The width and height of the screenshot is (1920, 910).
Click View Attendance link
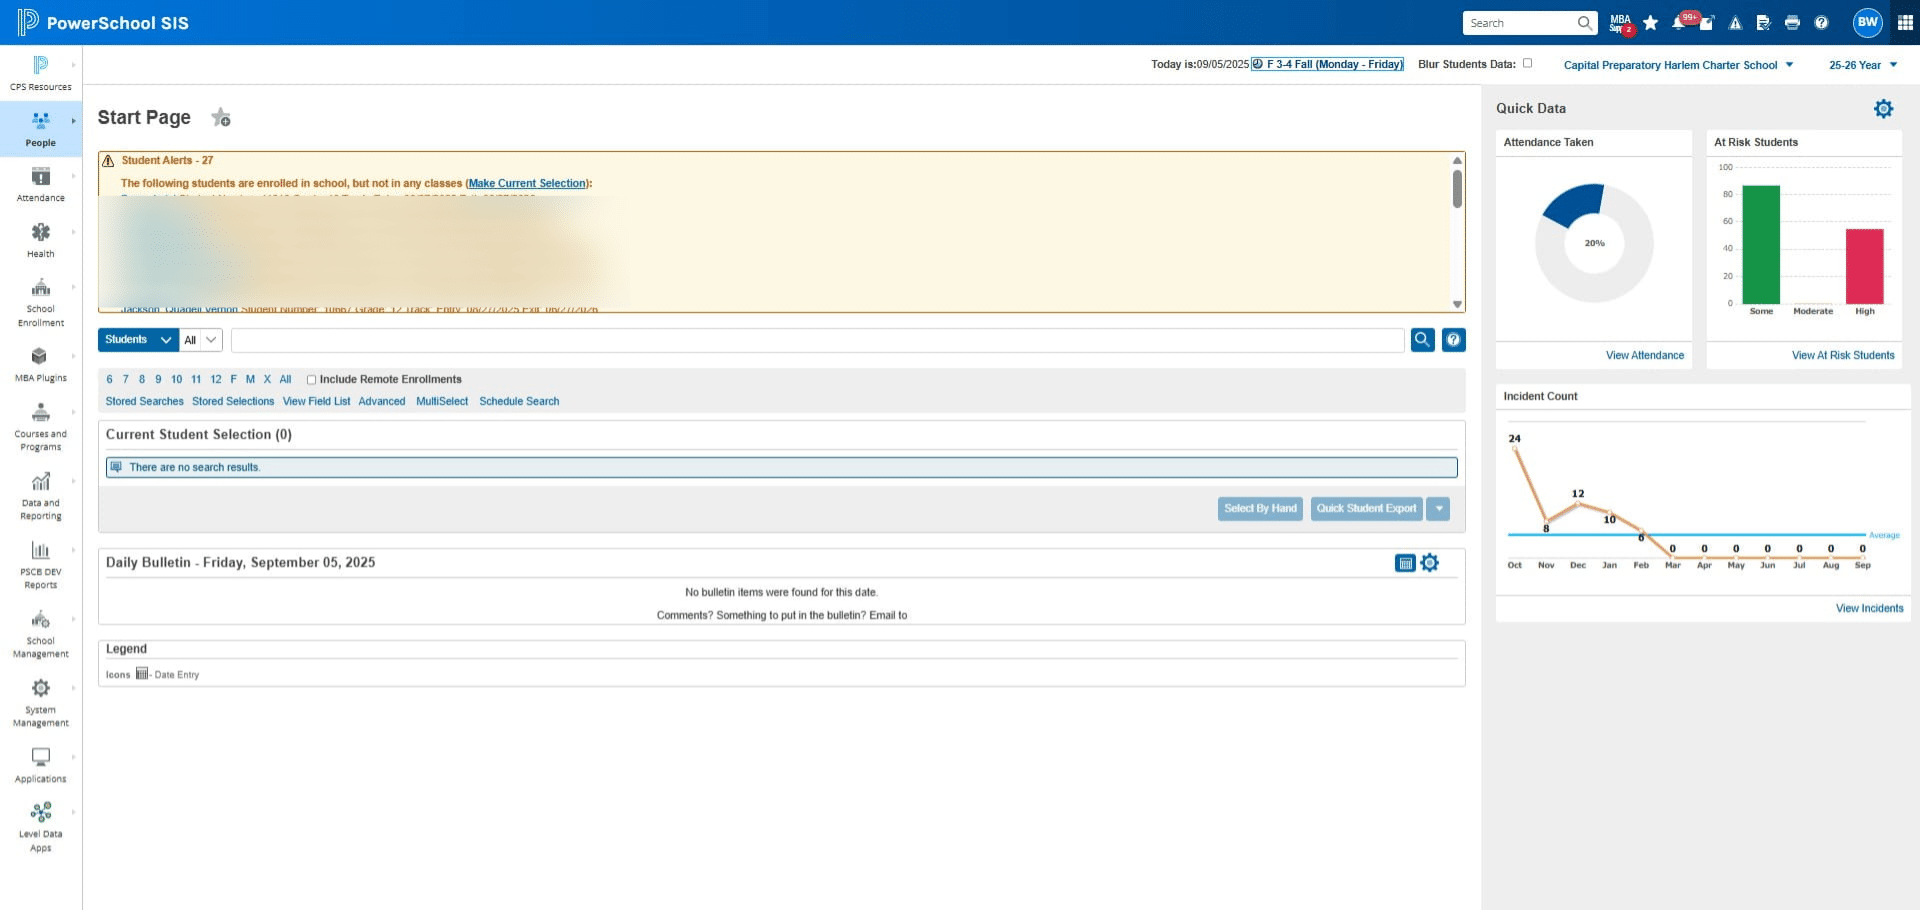[x=1645, y=356]
